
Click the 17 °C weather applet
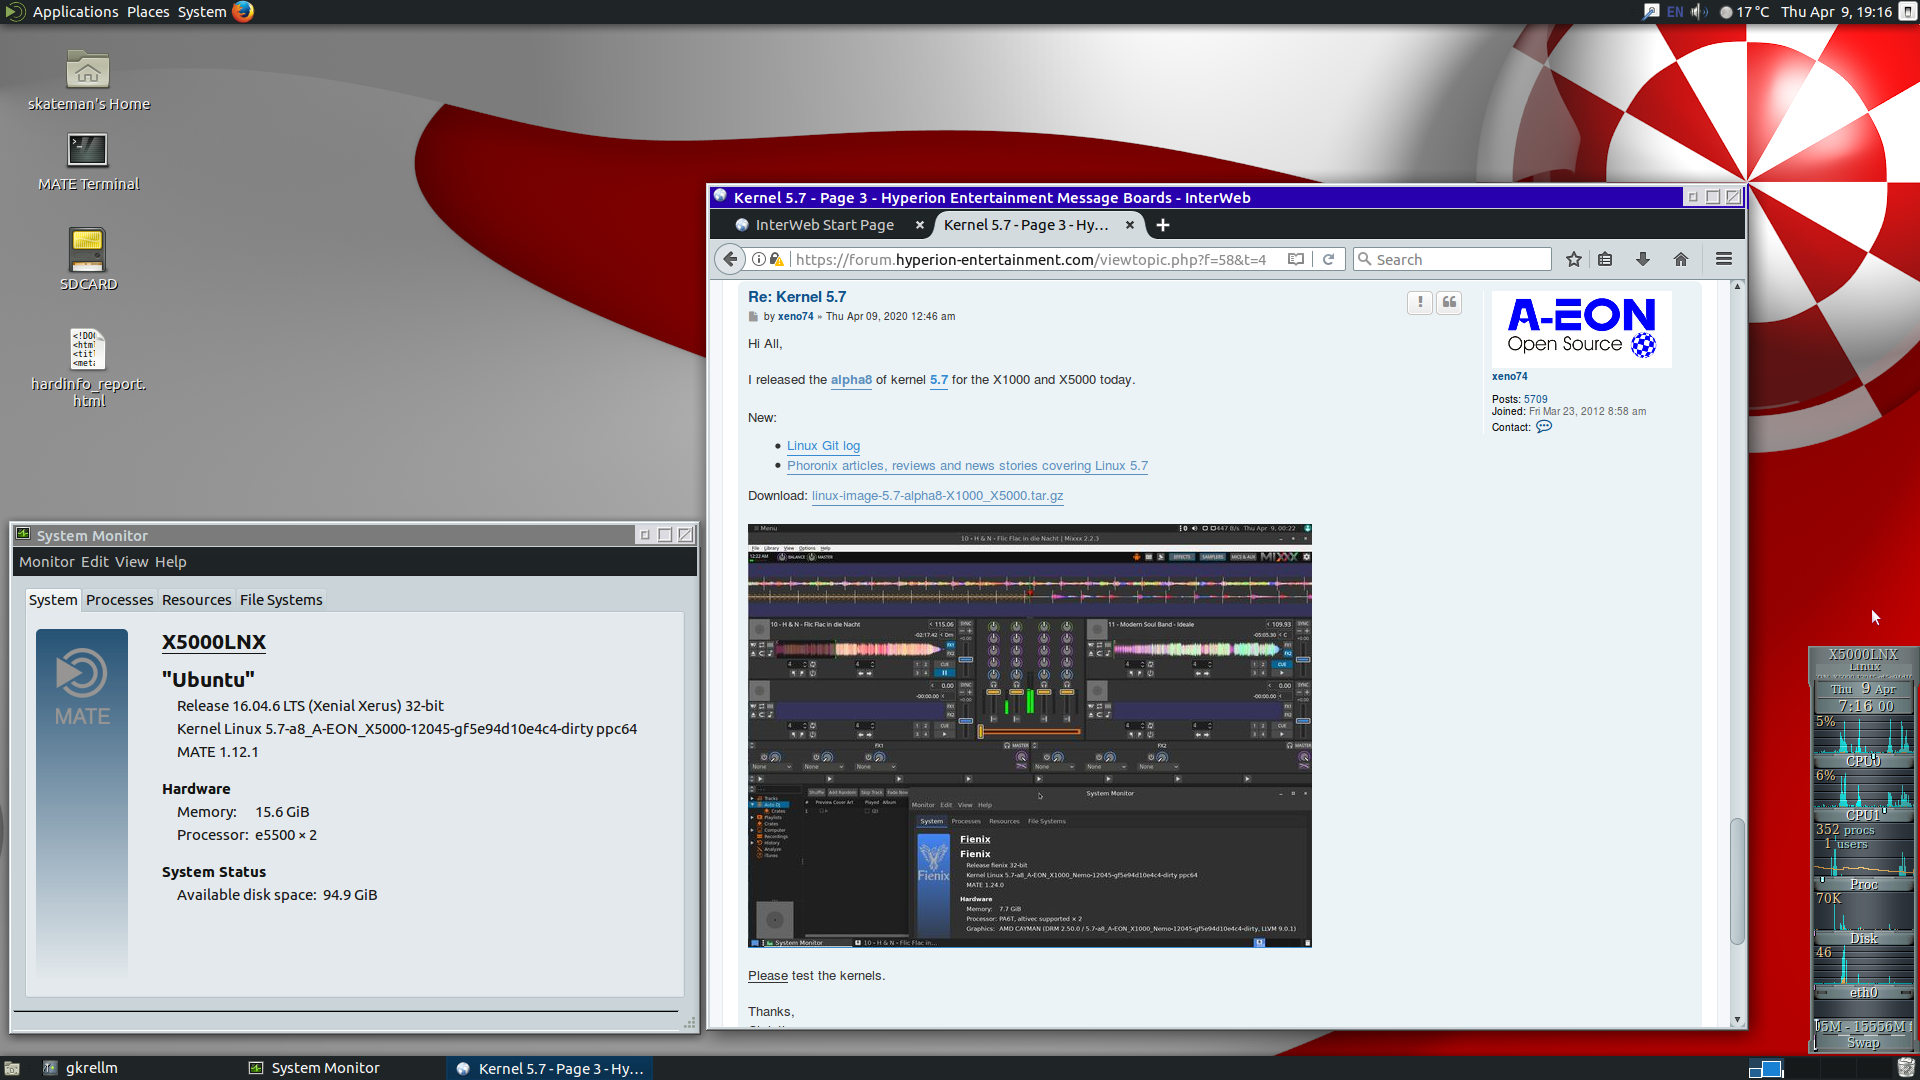click(x=1745, y=12)
